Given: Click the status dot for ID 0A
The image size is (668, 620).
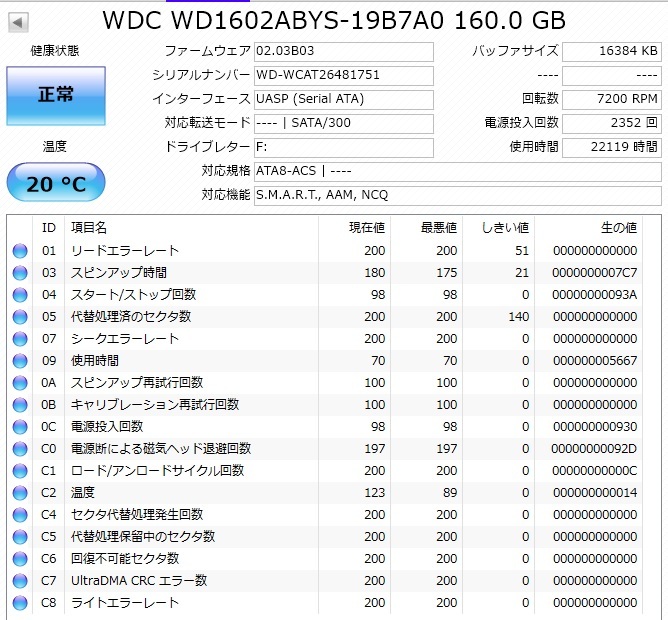Looking at the screenshot, I should [x=20, y=383].
